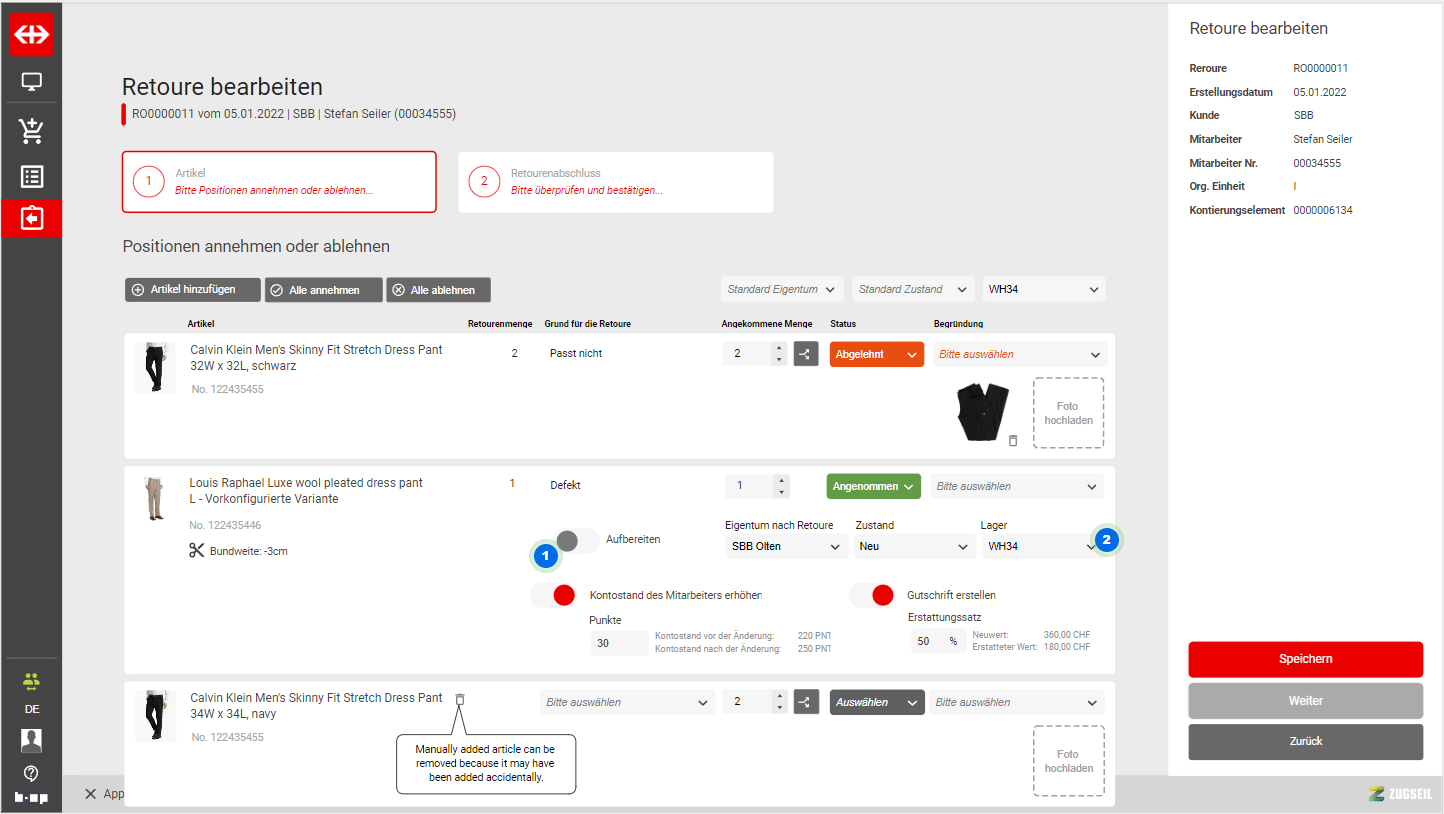
Task: Delete uploaded black pants photo
Action: [1012, 440]
